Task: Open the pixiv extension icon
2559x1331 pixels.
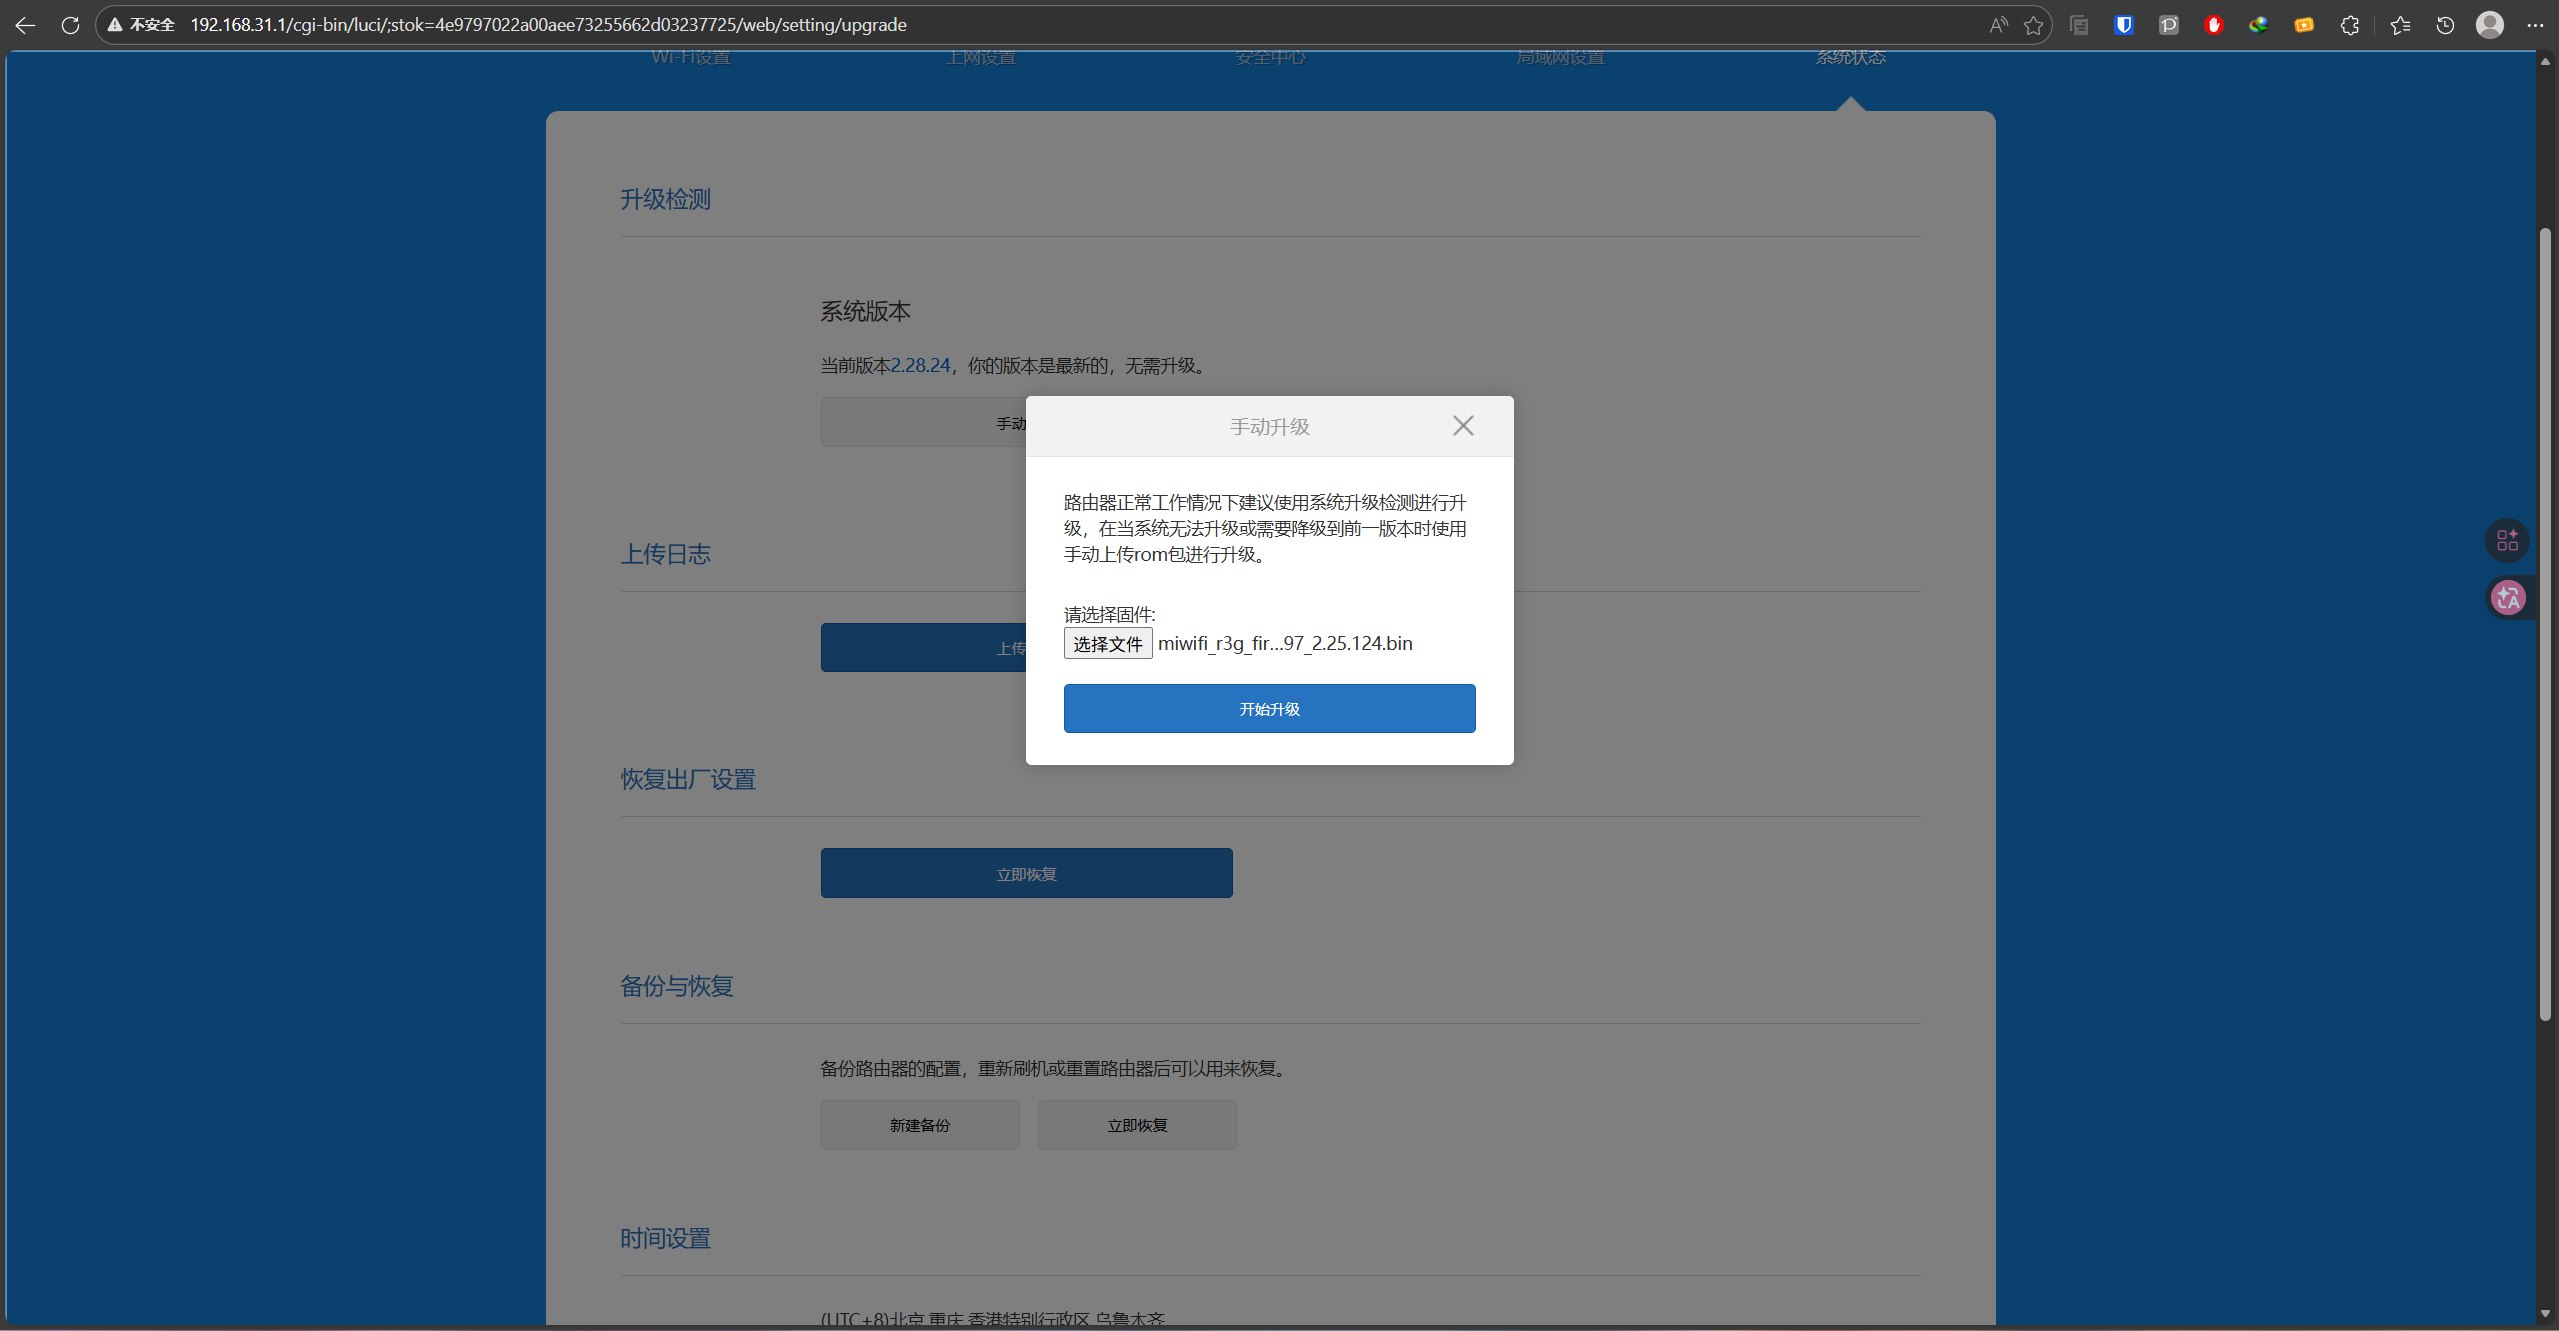Action: (2169, 25)
